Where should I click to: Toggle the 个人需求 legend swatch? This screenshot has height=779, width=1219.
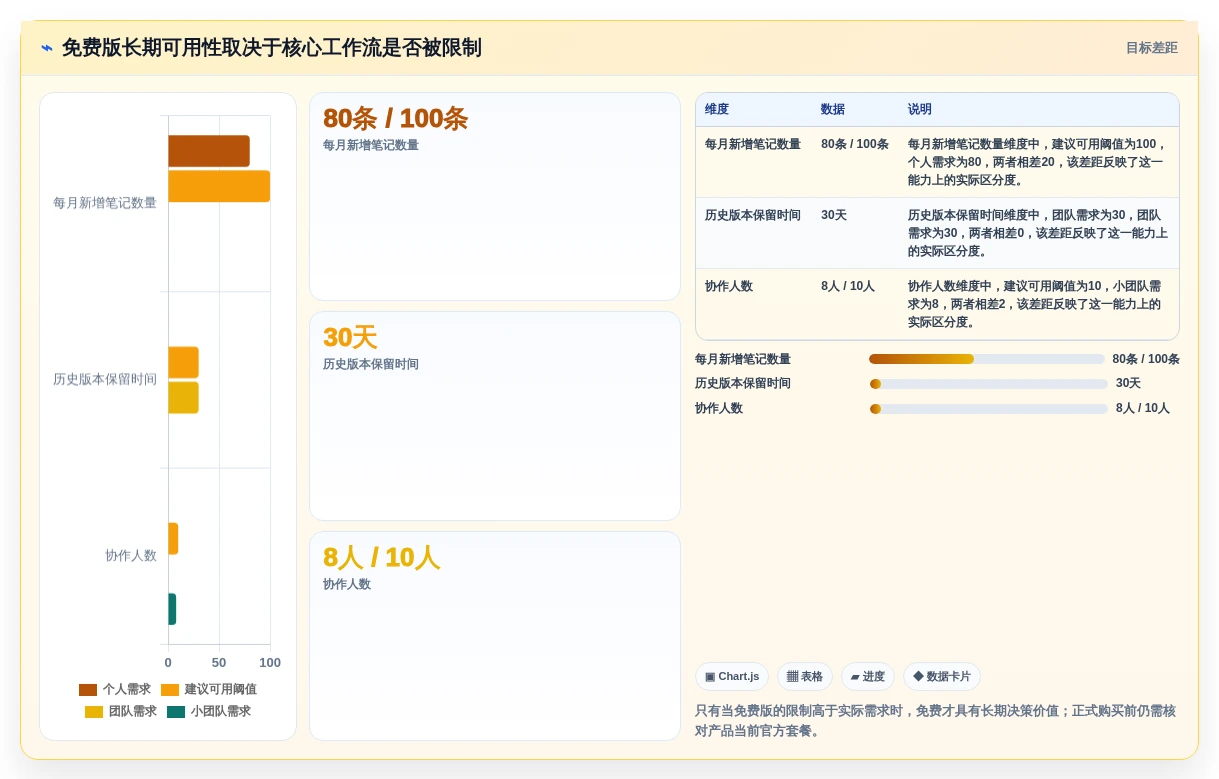click(88, 690)
